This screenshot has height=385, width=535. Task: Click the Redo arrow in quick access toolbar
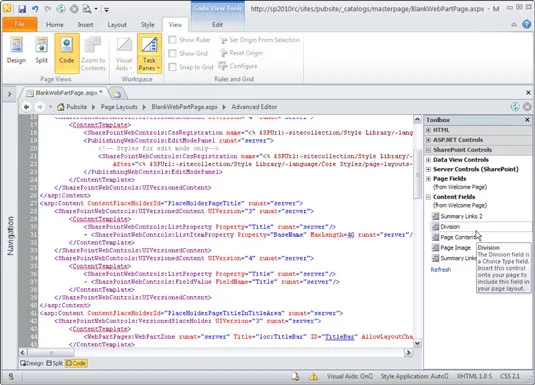(x=48, y=9)
